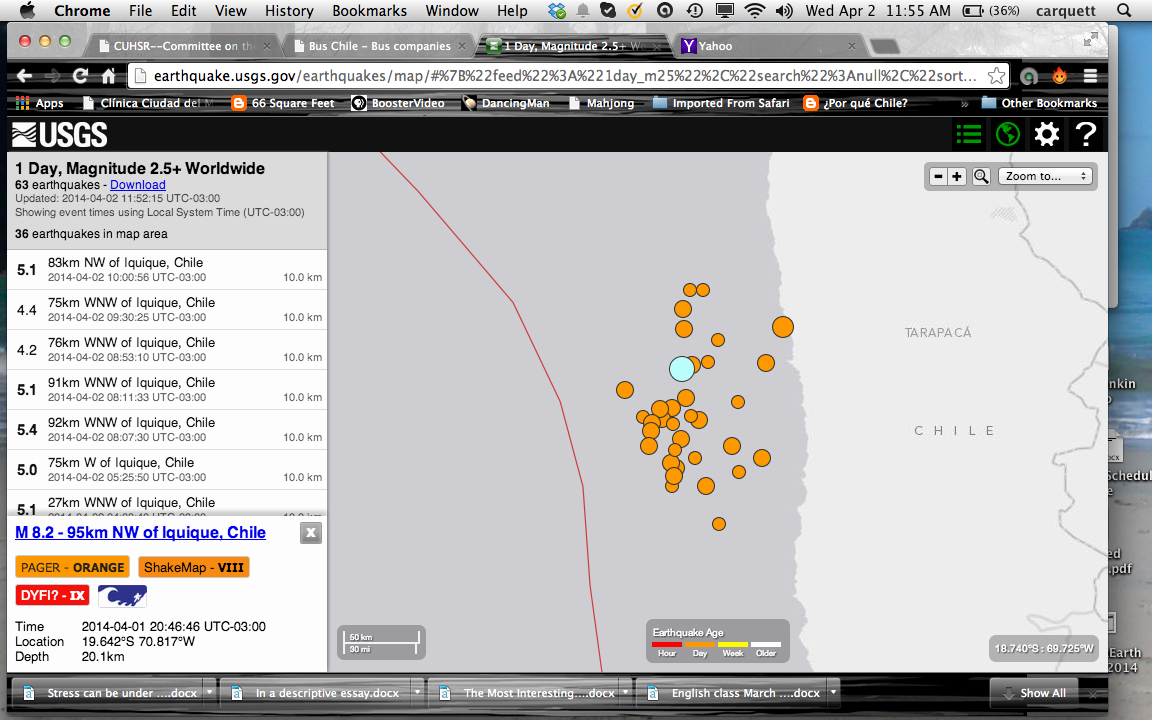The height and width of the screenshot is (720, 1152).
Task: Open the History menu
Action: click(x=289, y=10)
